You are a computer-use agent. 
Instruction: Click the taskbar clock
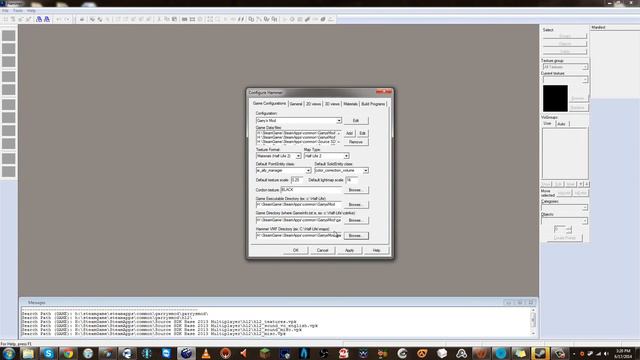pos(623,353)
